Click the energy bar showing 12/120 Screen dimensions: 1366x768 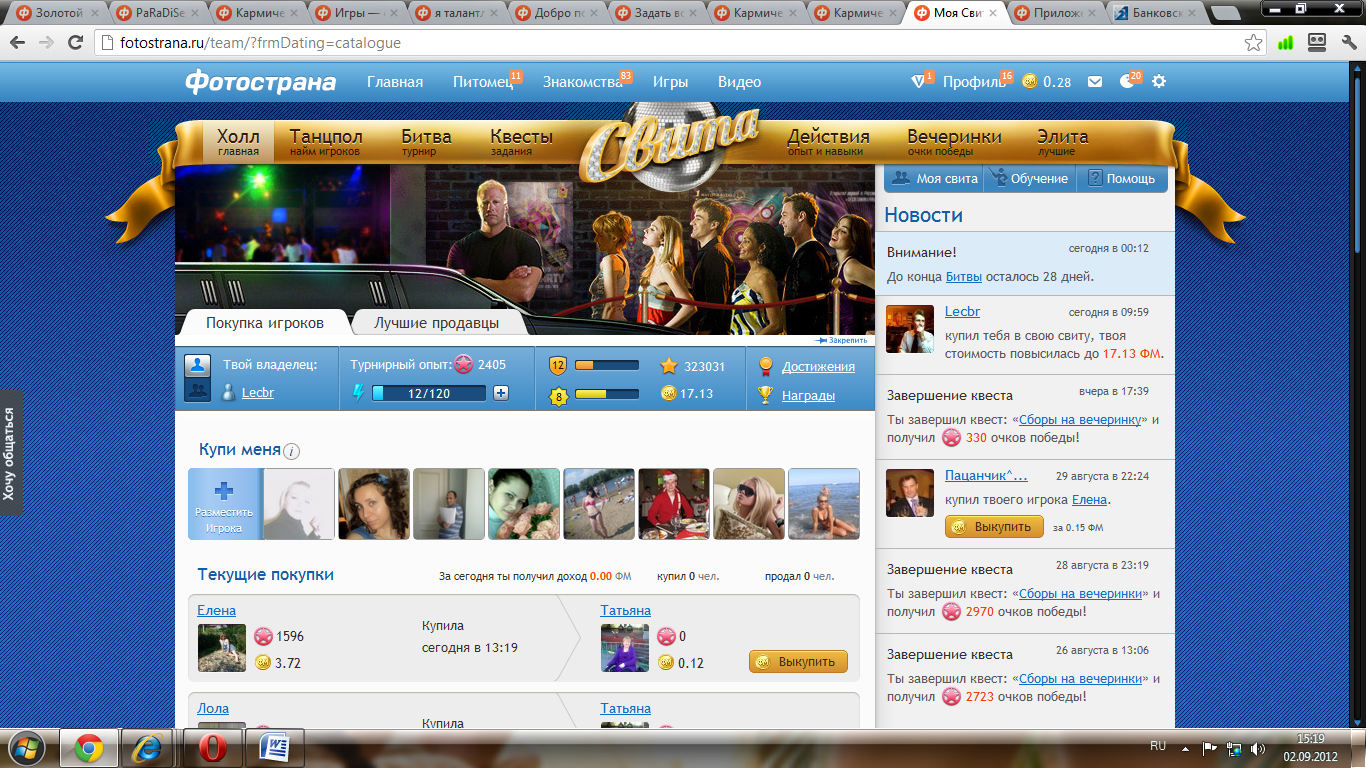coord(429,393)
